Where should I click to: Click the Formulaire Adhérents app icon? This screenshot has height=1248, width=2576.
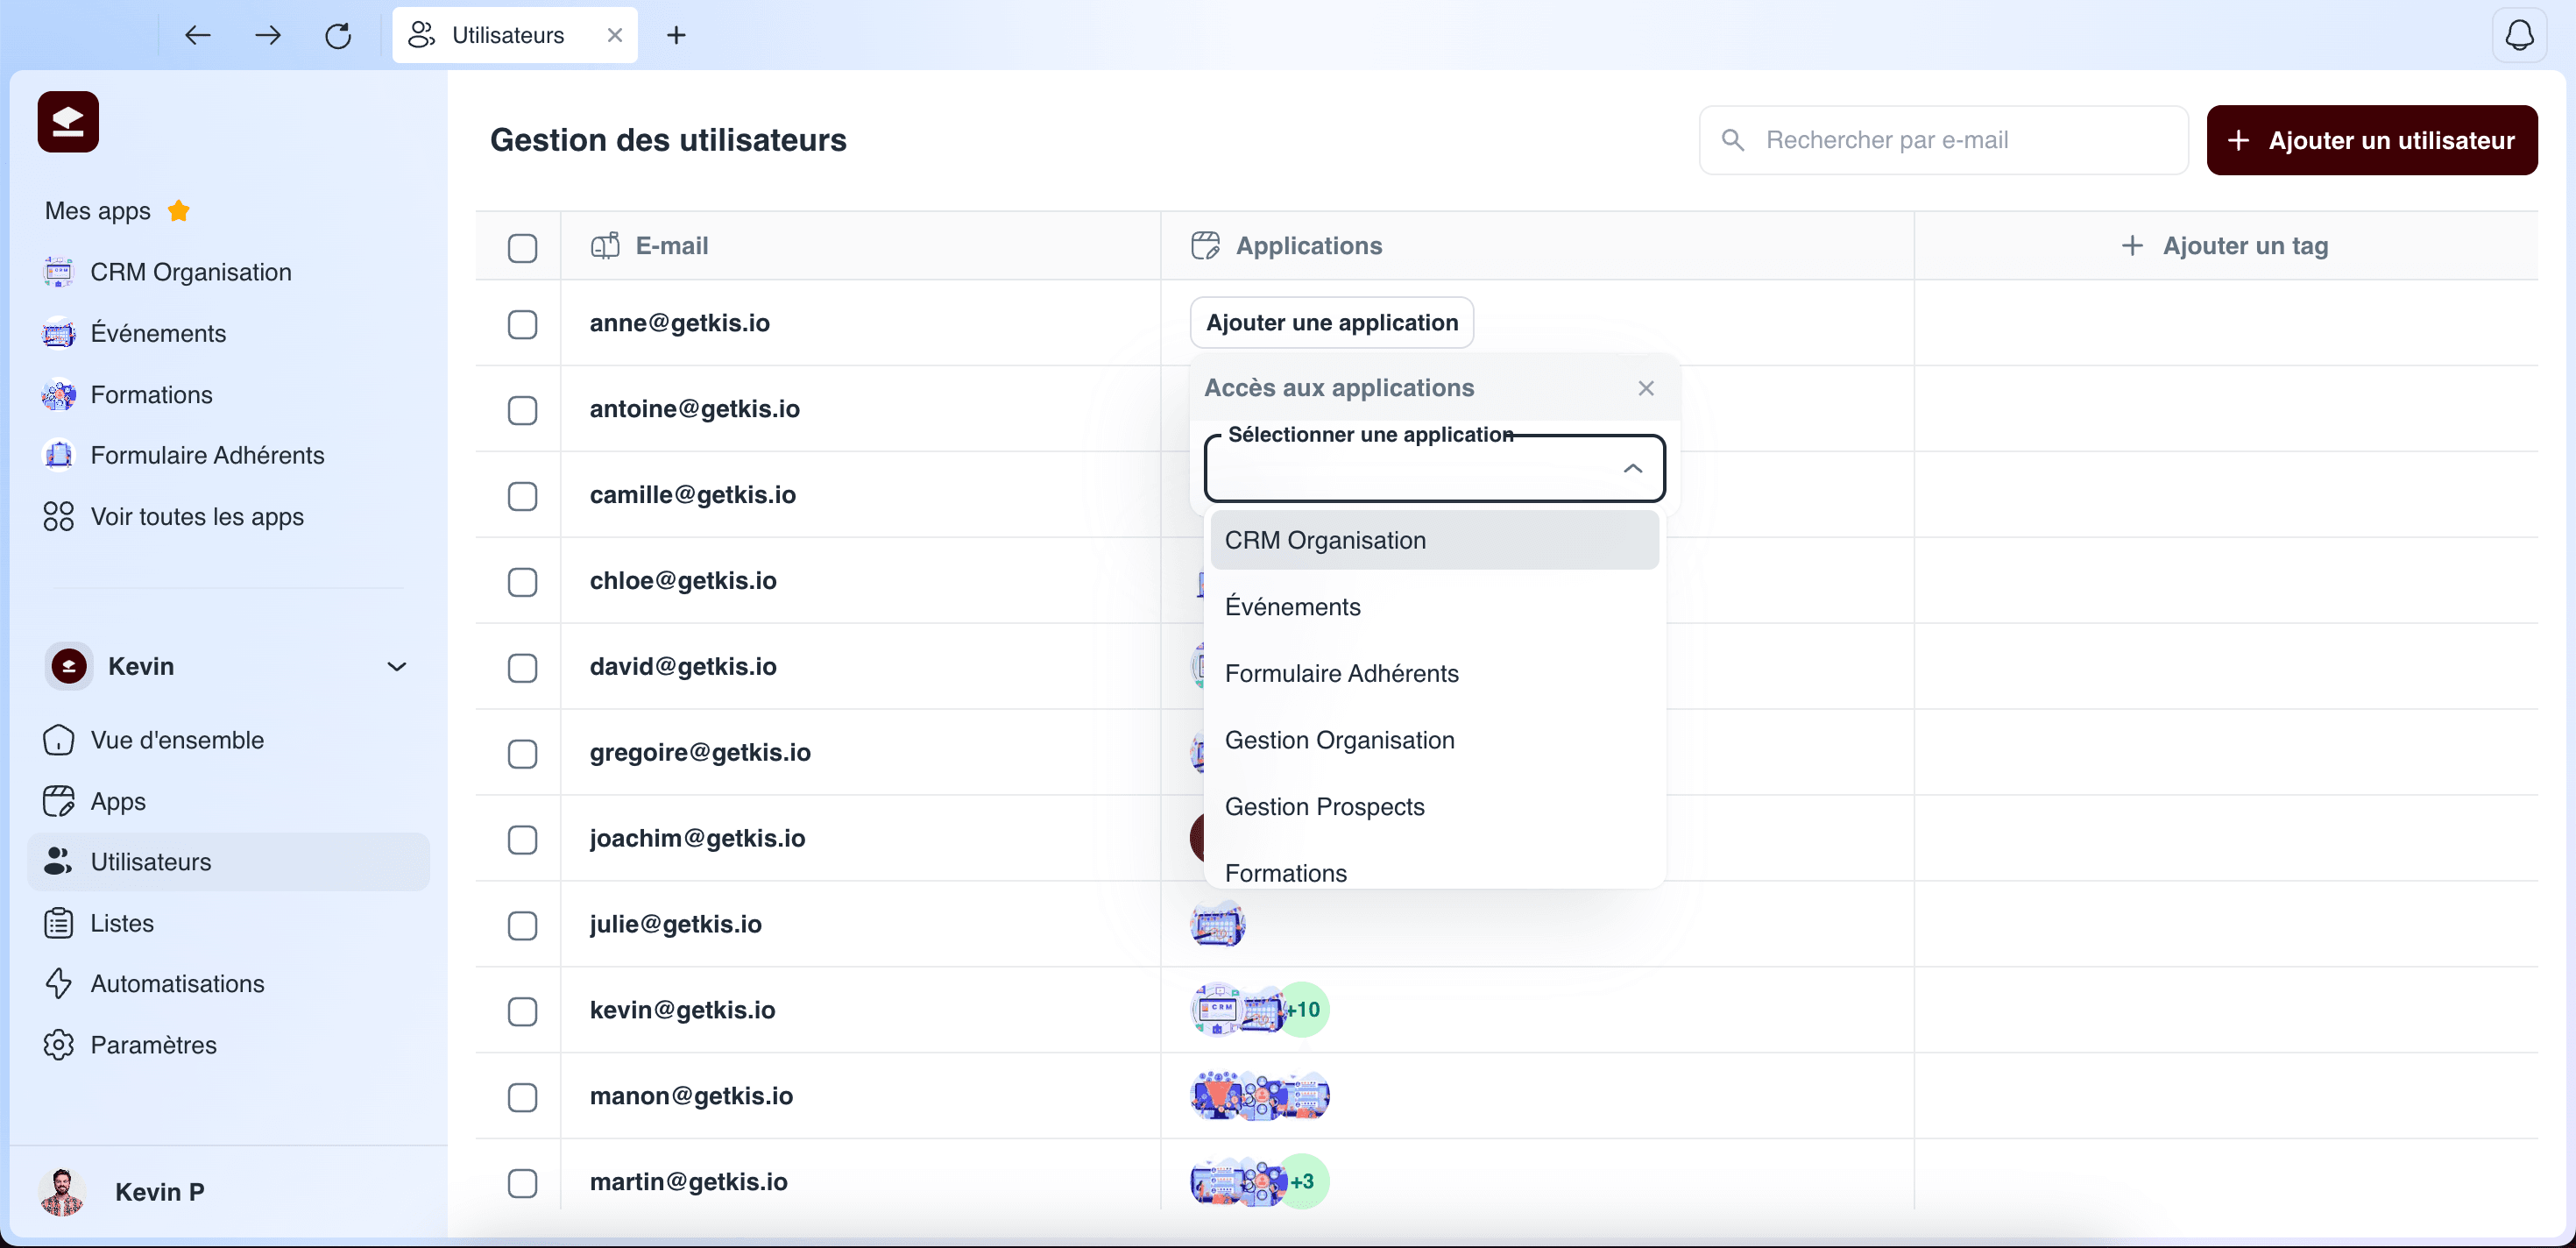(x=58, y=455)
